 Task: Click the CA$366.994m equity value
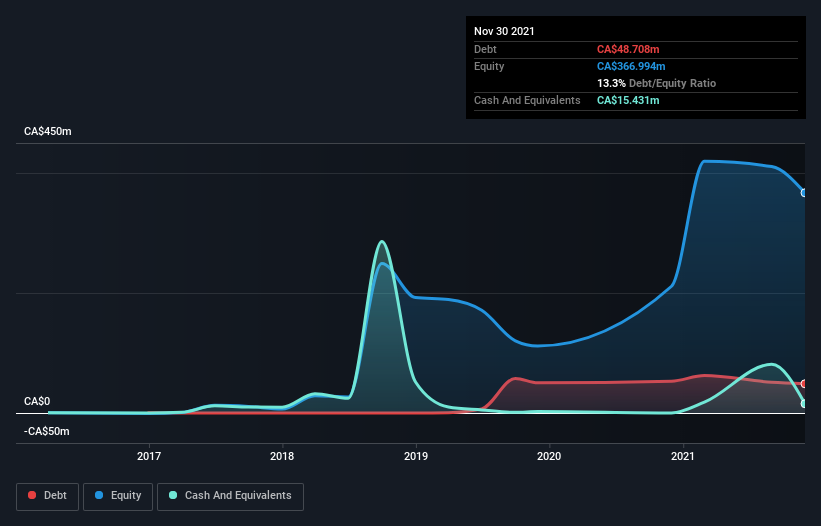pos(631,66)
